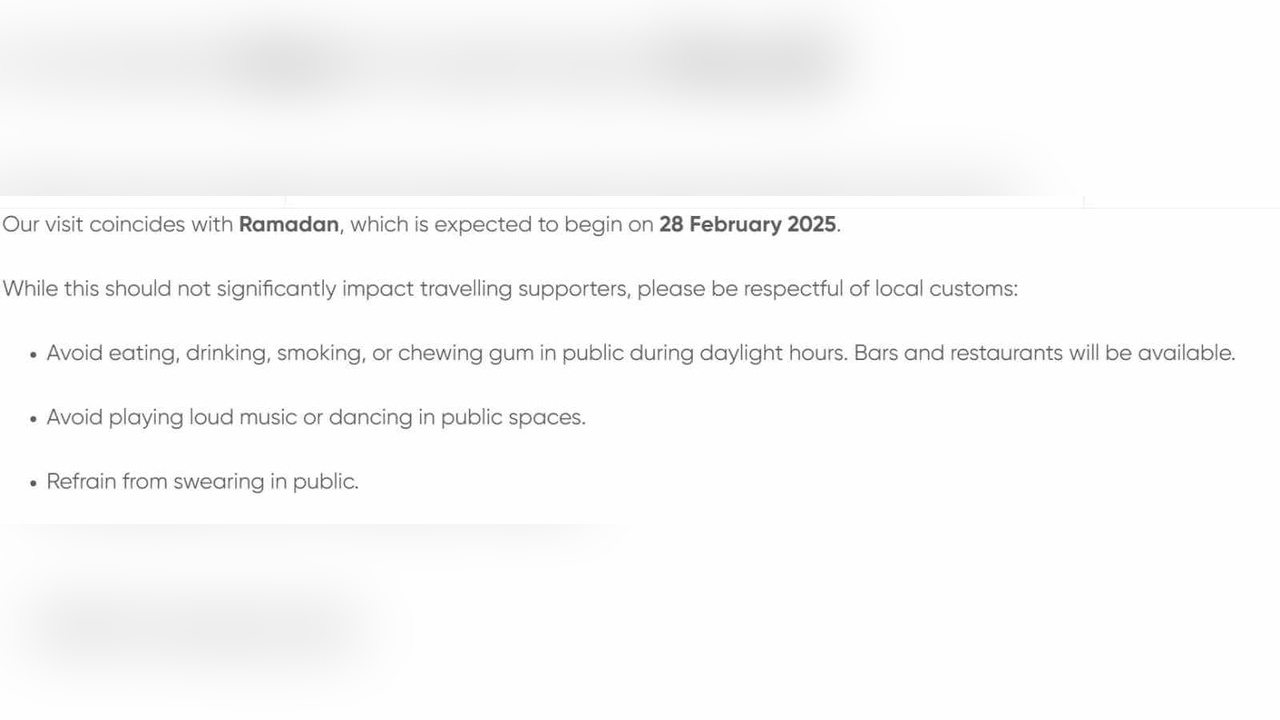Screen dimensions: 1280x720
Task: Click the bullet before 'Refrain from swearing'
Action: coord(34,482)
